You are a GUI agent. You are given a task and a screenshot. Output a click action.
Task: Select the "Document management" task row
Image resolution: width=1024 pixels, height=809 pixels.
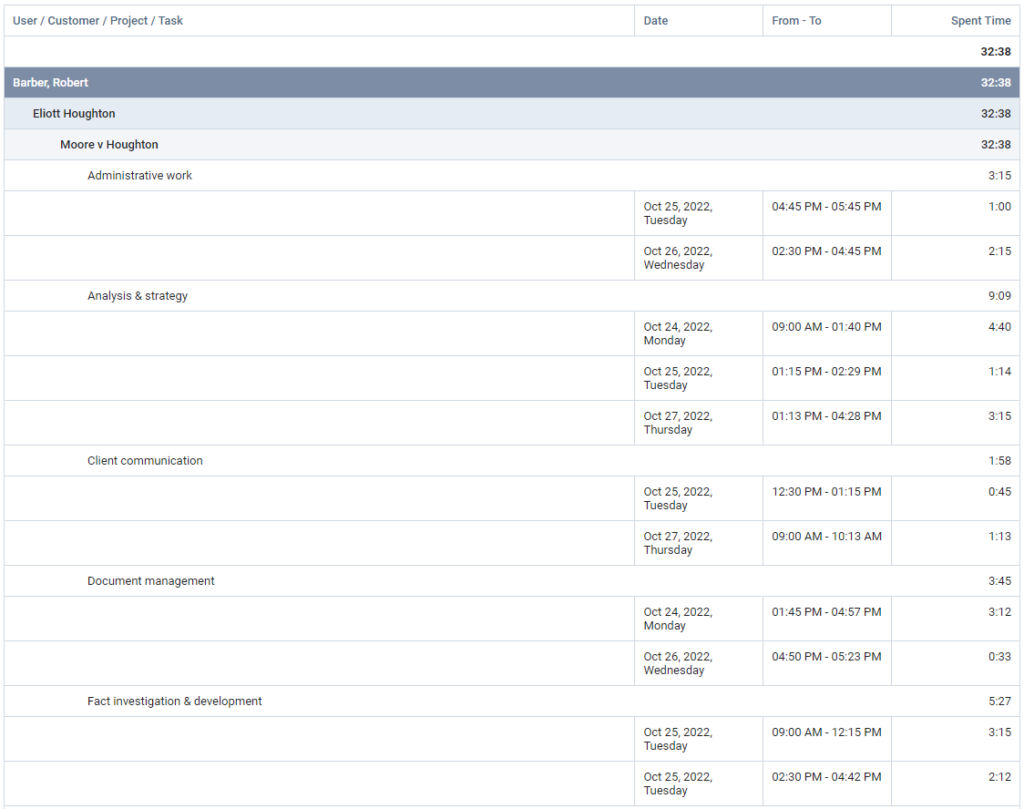(148, 580)
